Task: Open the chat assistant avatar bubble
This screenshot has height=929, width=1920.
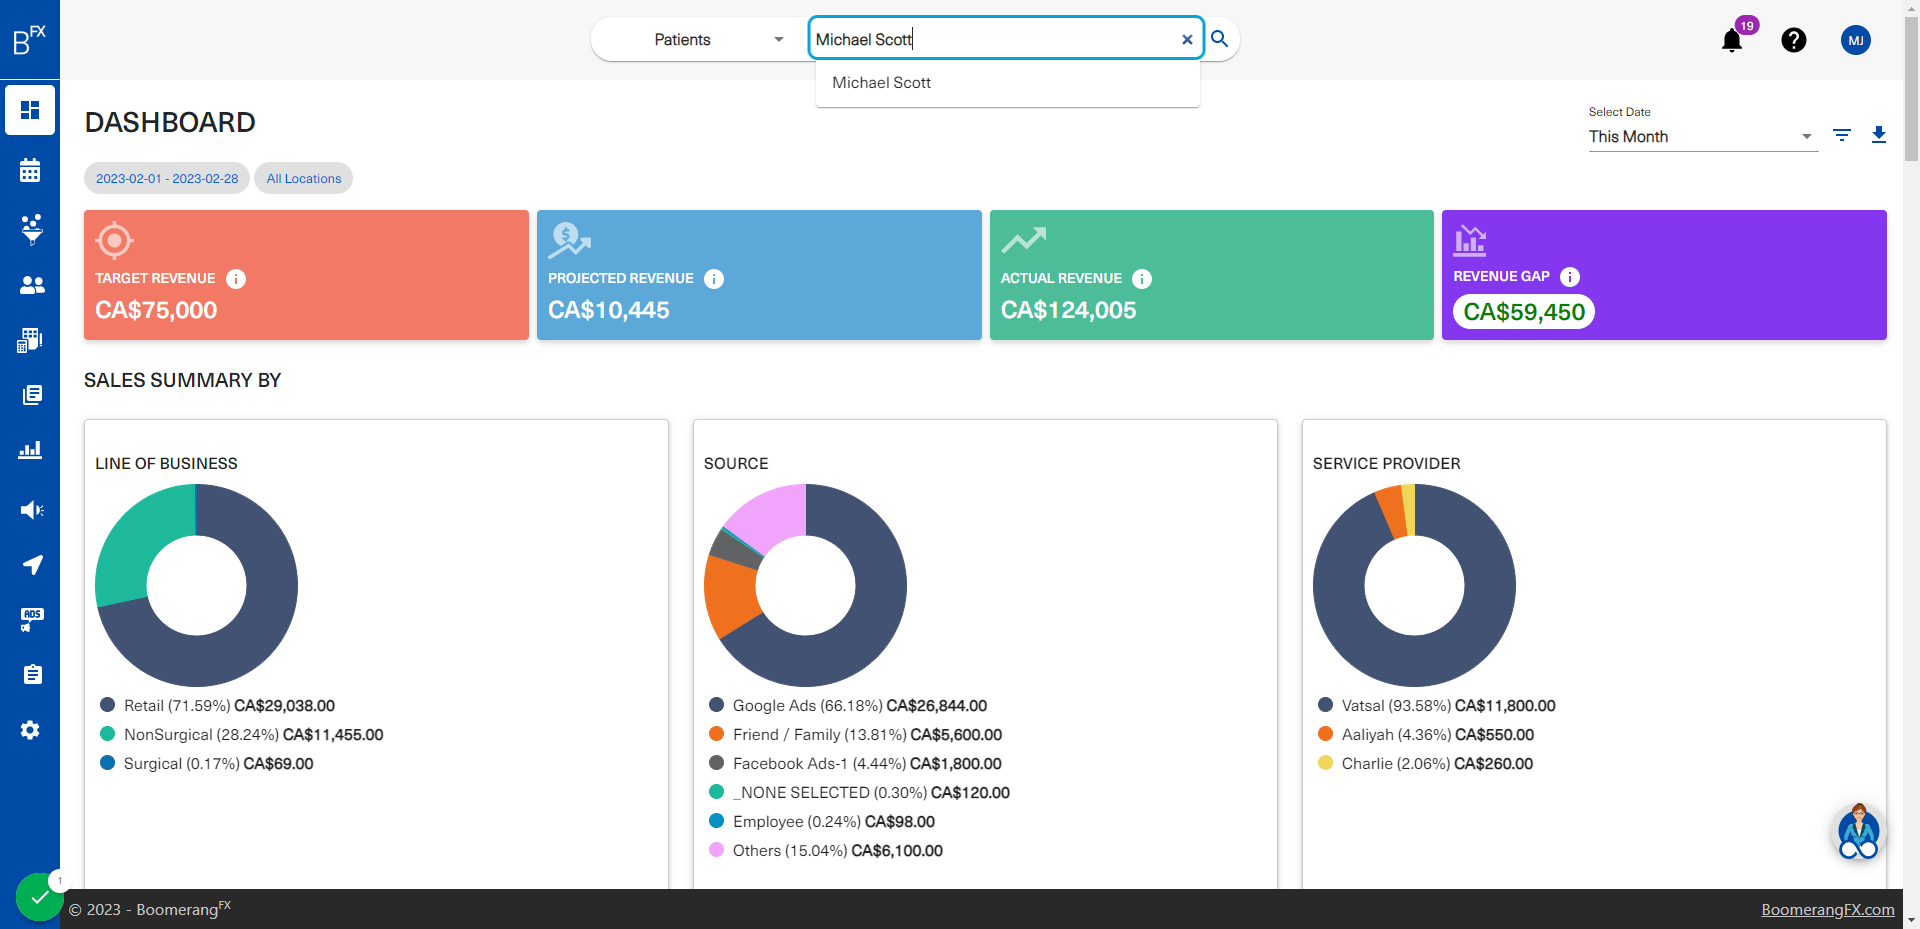Action: [1859, 832]
